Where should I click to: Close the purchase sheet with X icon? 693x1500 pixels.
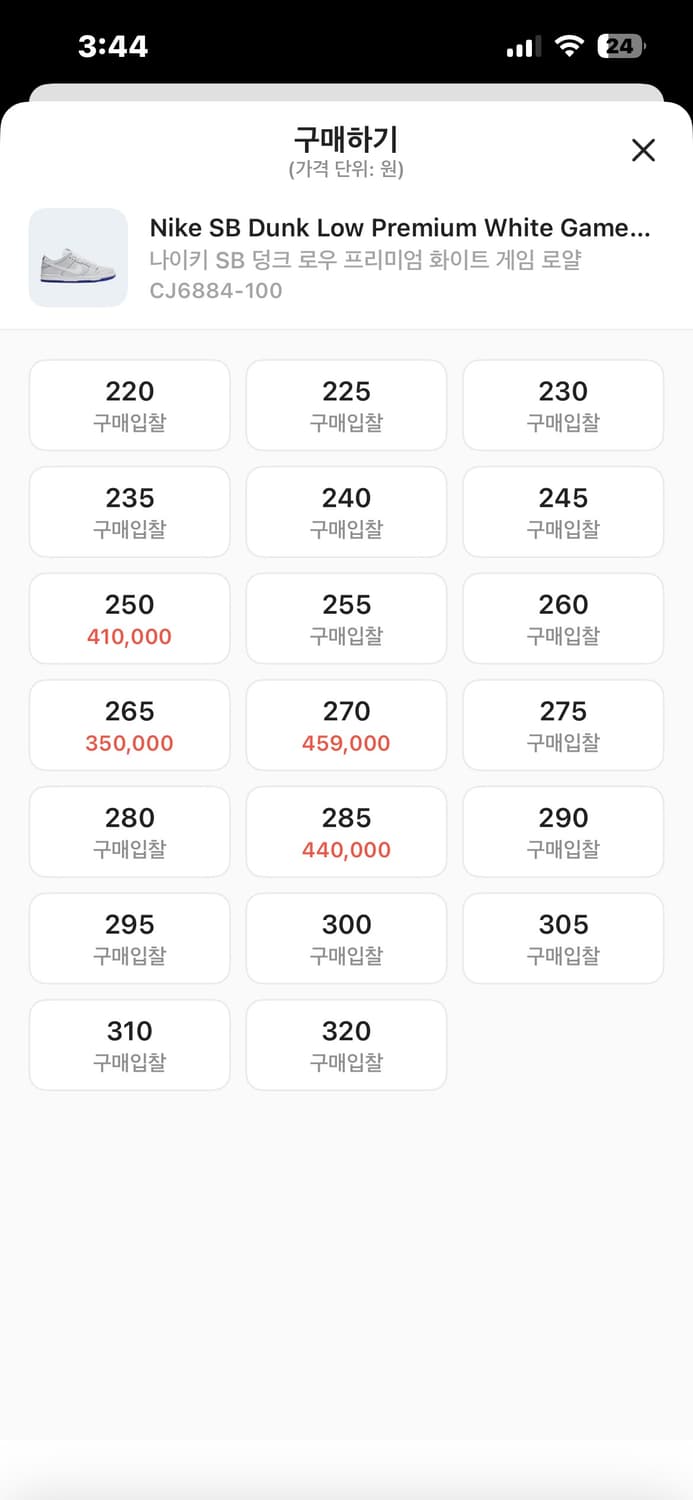[x=643, y=150]
